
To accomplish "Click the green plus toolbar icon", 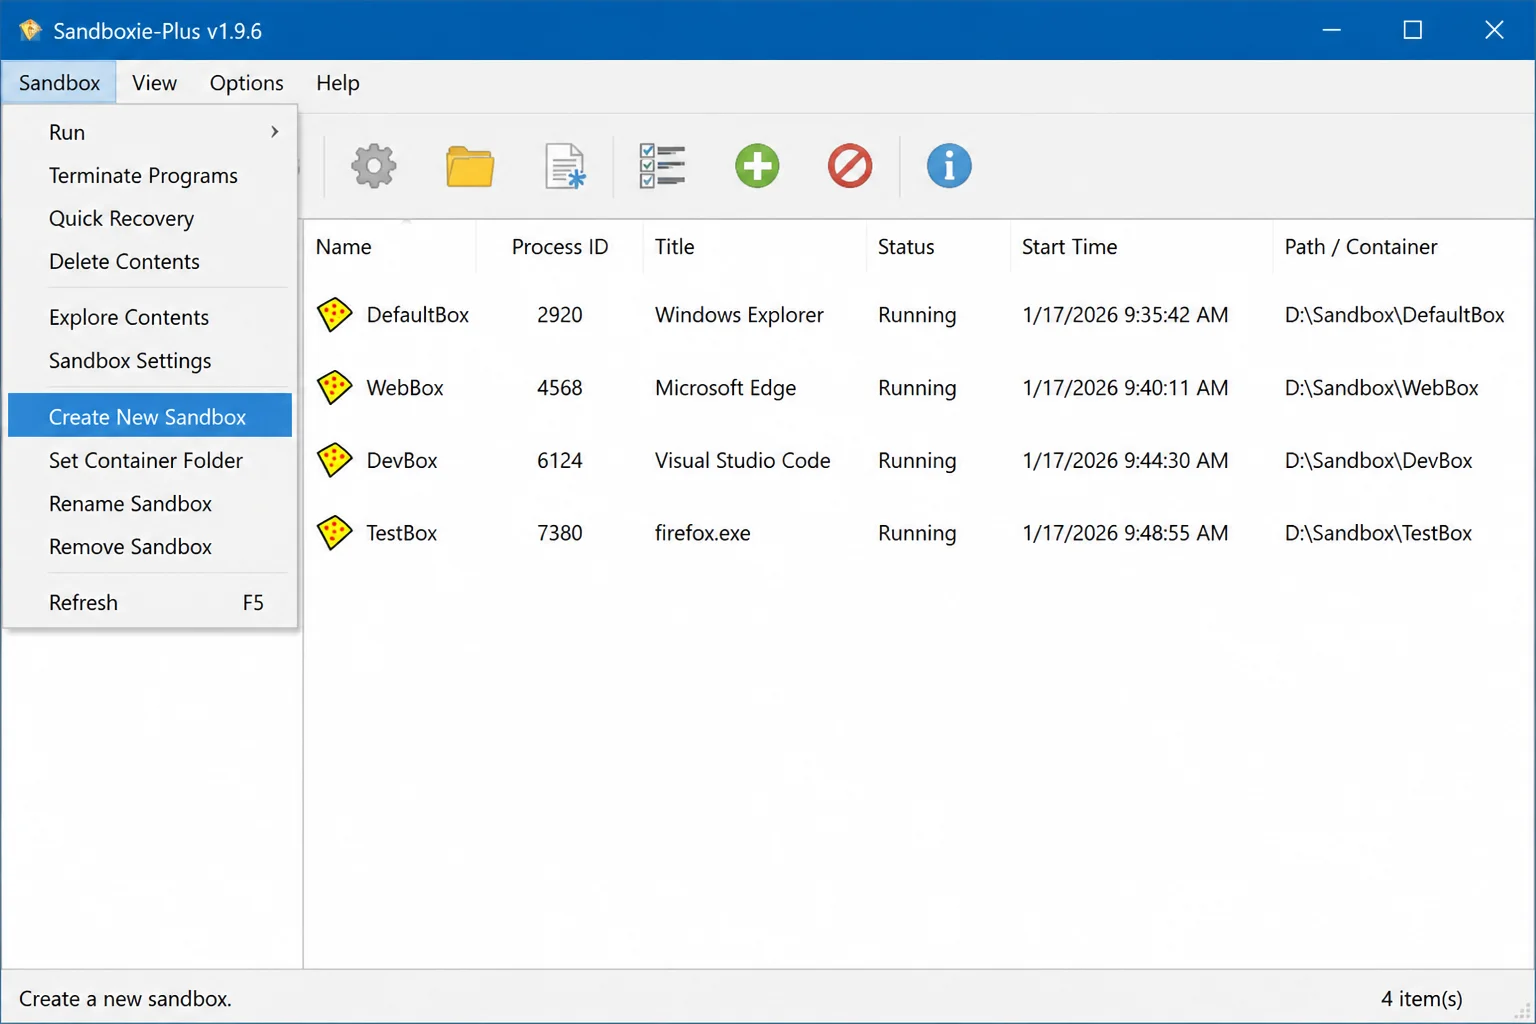I will tap(757, 166).
